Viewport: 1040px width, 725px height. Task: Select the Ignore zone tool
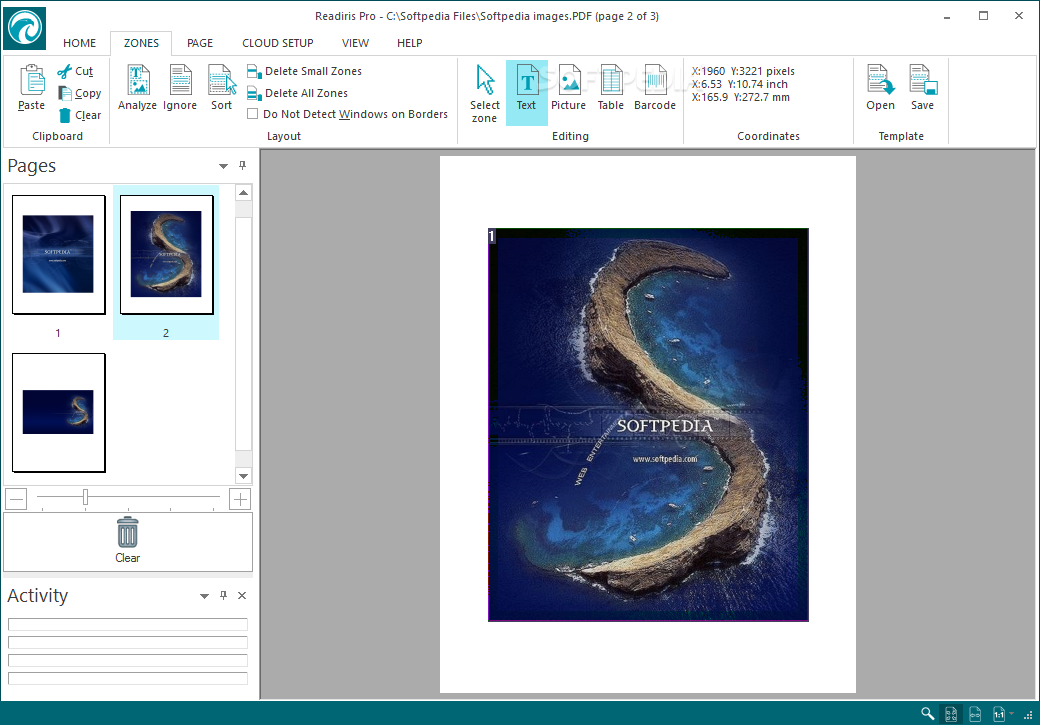[180, 88]
